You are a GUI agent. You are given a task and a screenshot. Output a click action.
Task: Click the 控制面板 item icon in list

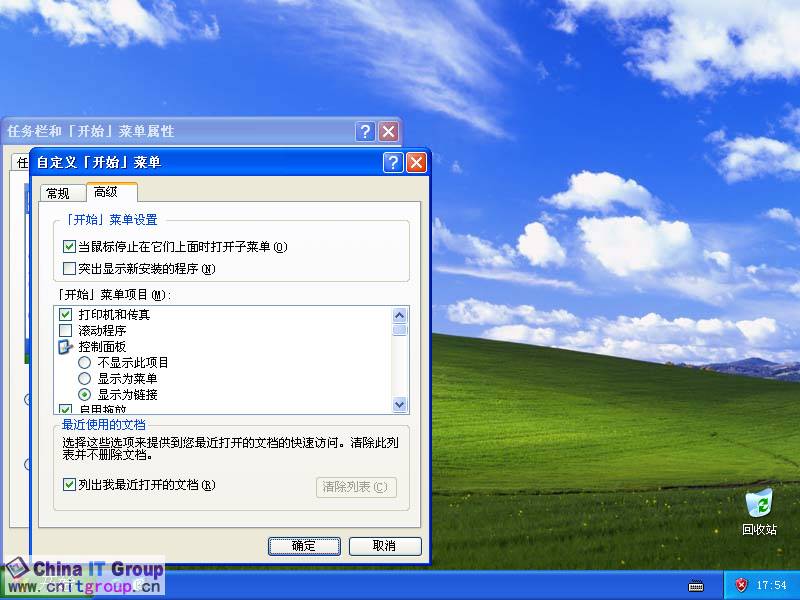point(65,347)
